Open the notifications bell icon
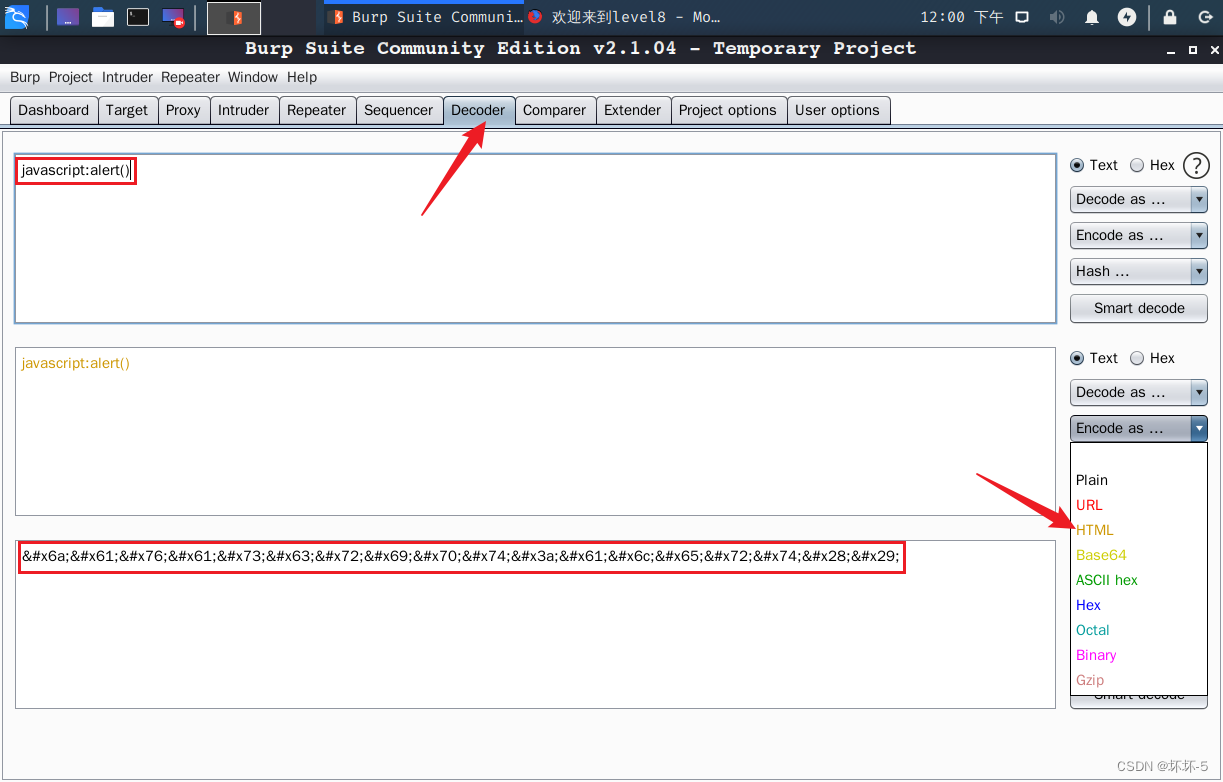Screen dimensions: 1223x782 pos(1092,17)
